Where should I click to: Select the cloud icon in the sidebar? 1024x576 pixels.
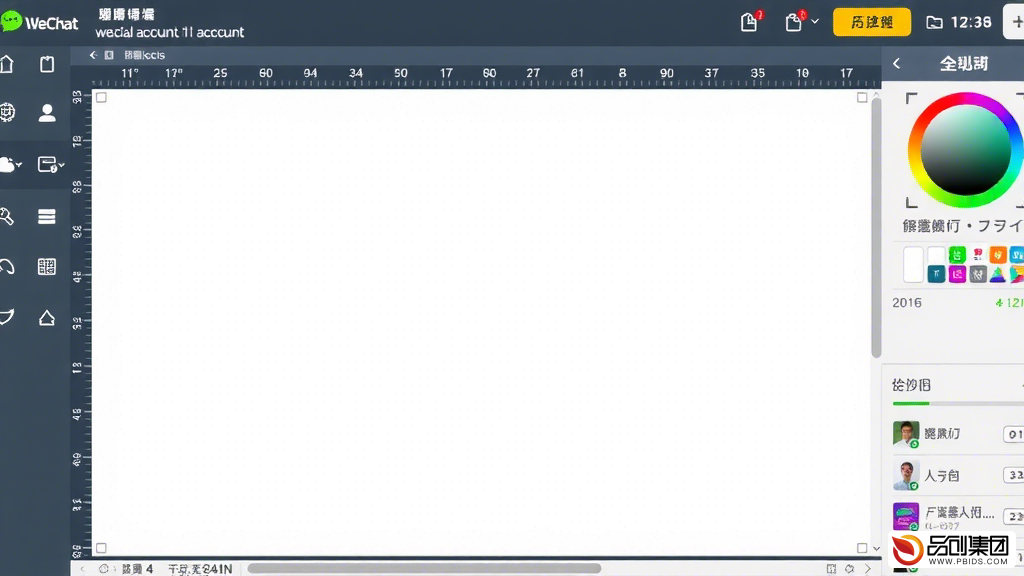[7, 165]
